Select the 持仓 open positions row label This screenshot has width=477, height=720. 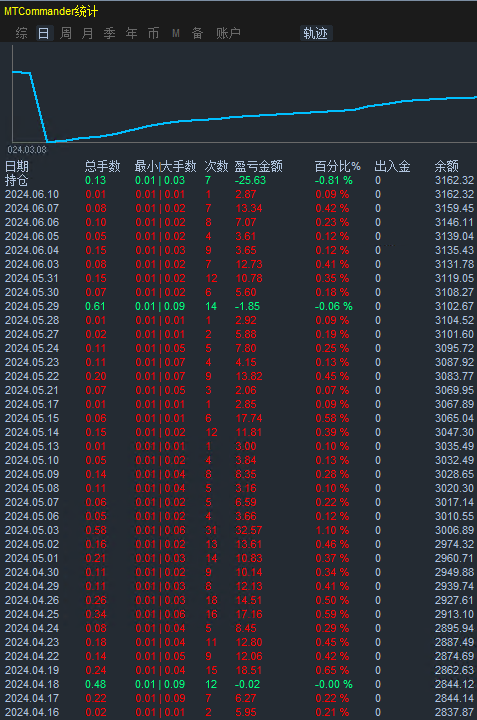coord(17,180)
